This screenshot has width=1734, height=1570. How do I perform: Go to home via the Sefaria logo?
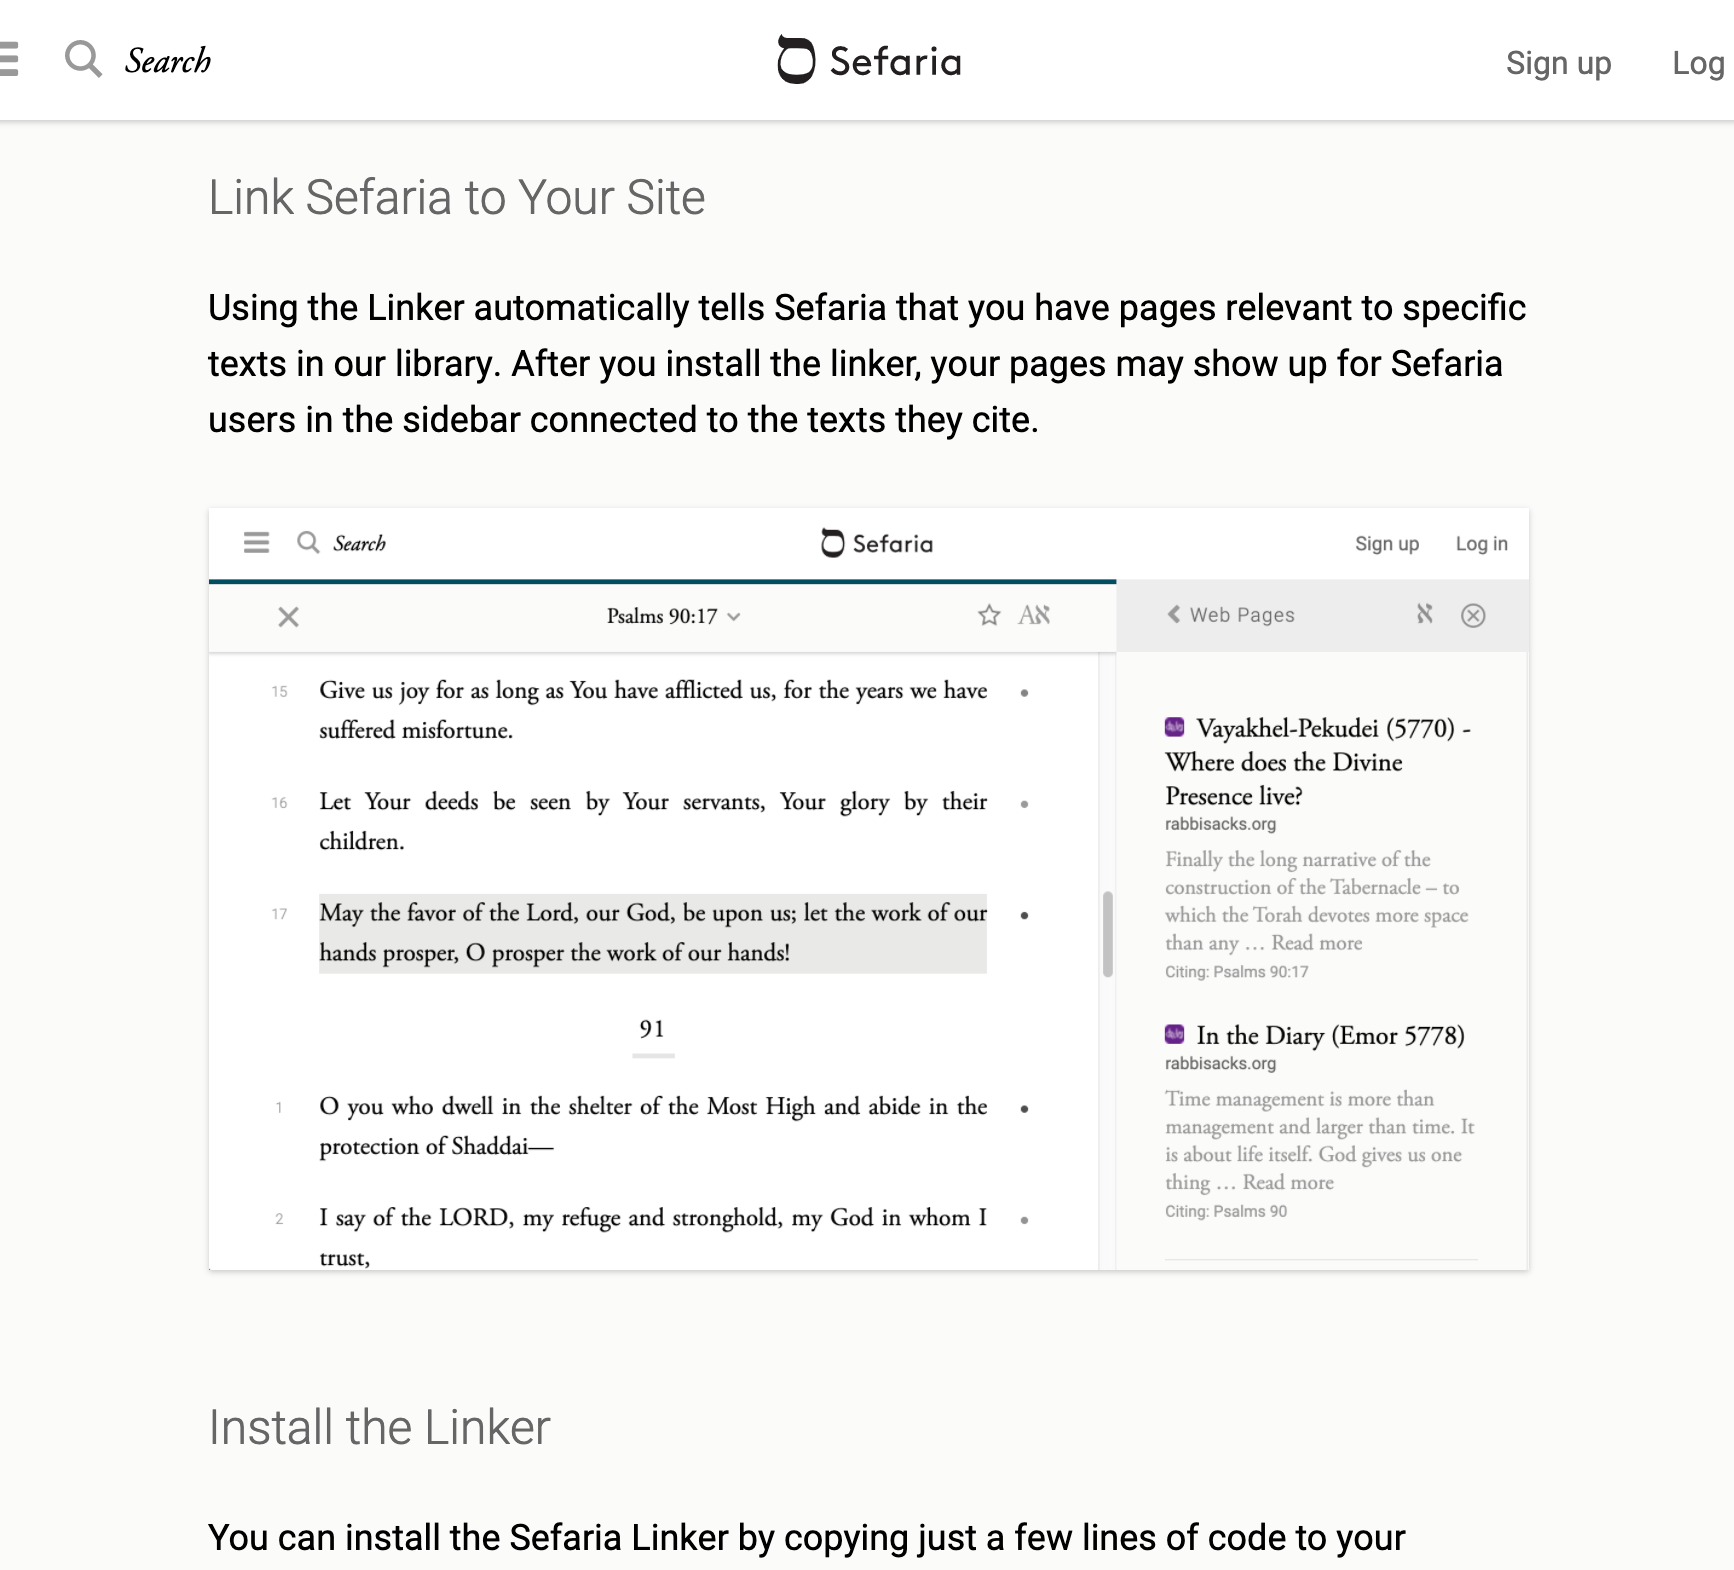[x=869, y=60]
